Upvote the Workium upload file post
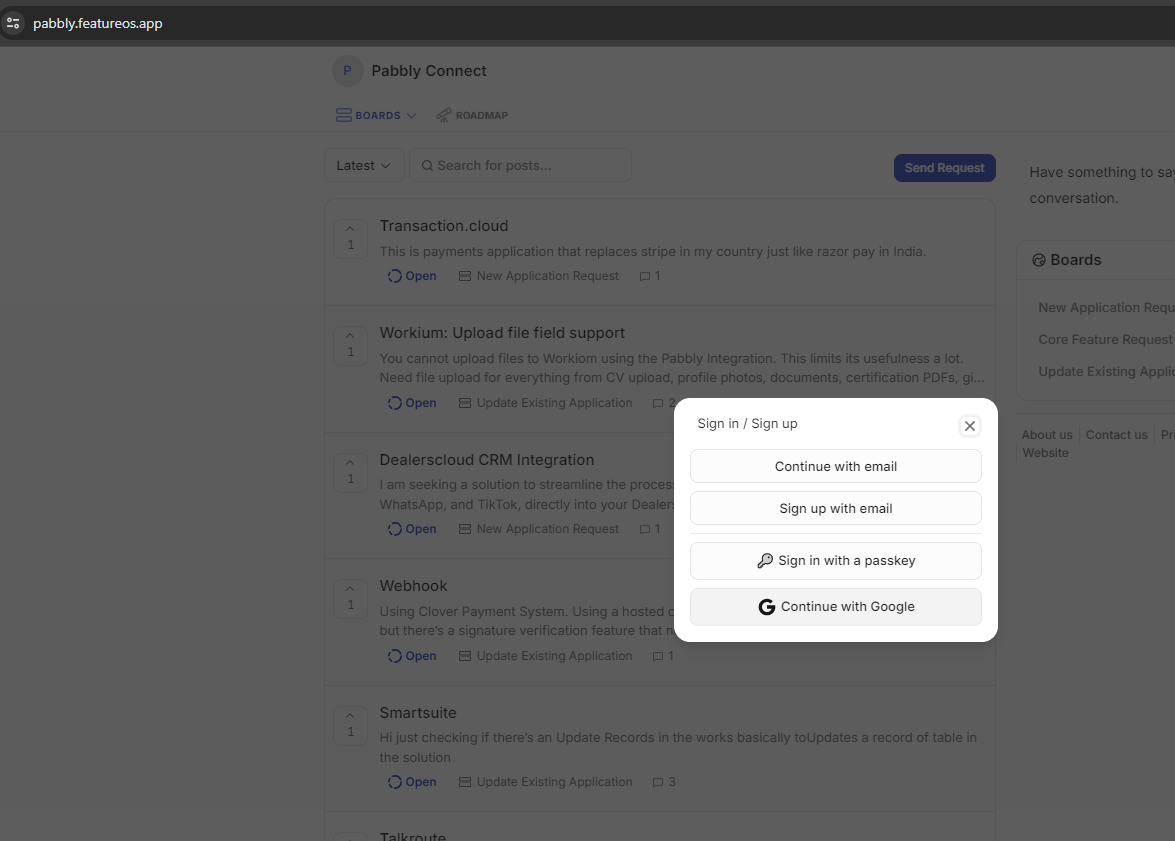The image size is (1175, 841). click(x=351, y=346)
